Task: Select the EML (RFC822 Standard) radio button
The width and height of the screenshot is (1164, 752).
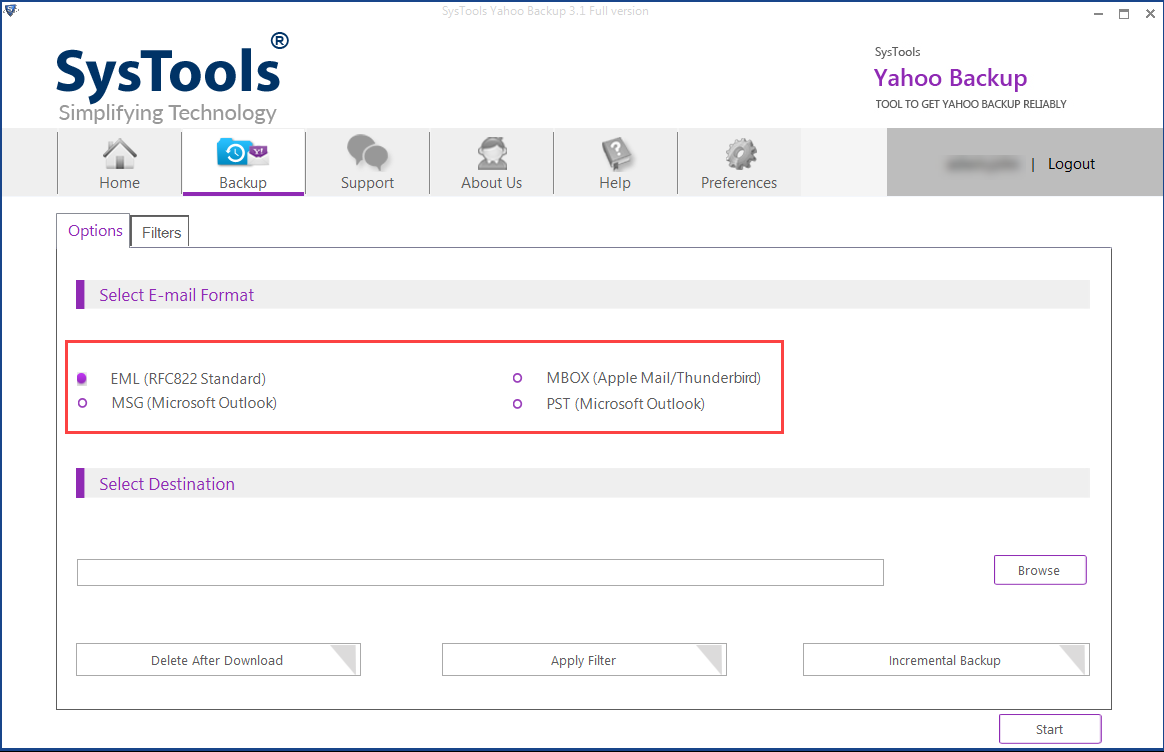Action: 82,379
